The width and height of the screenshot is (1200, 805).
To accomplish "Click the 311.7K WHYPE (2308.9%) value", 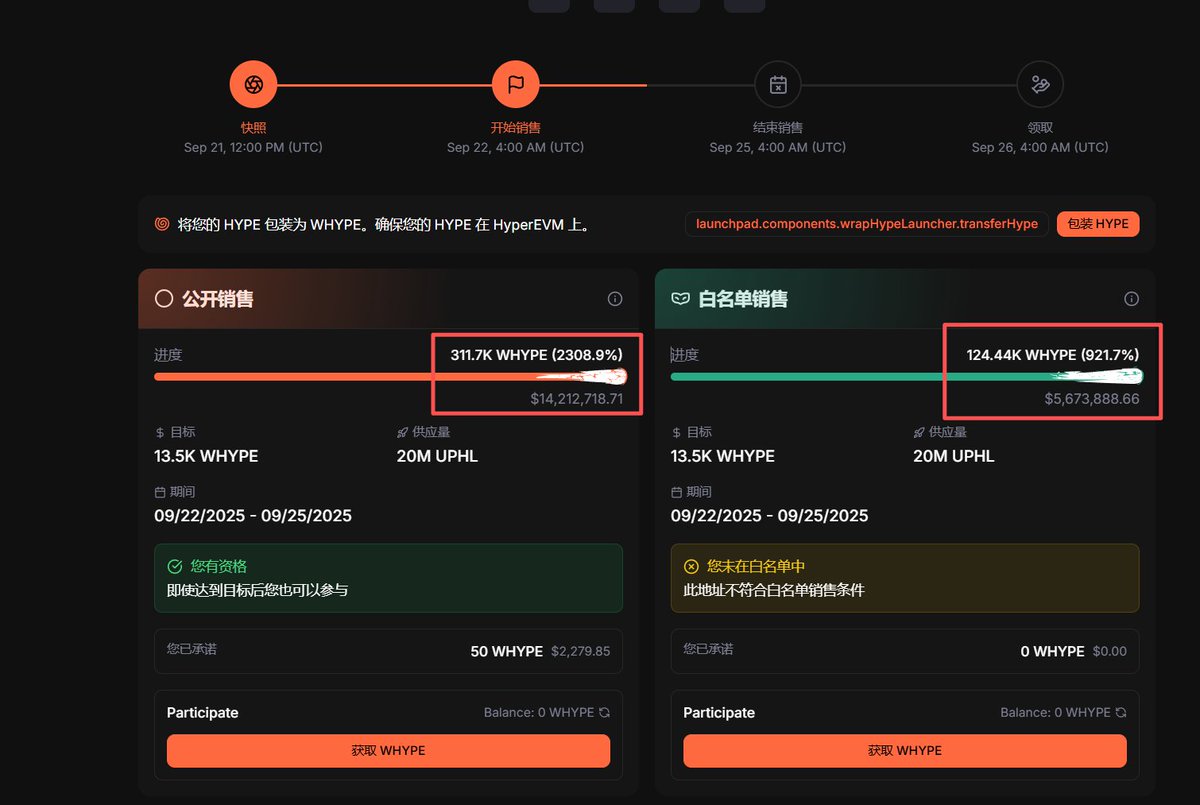I will tap(536, 355).
